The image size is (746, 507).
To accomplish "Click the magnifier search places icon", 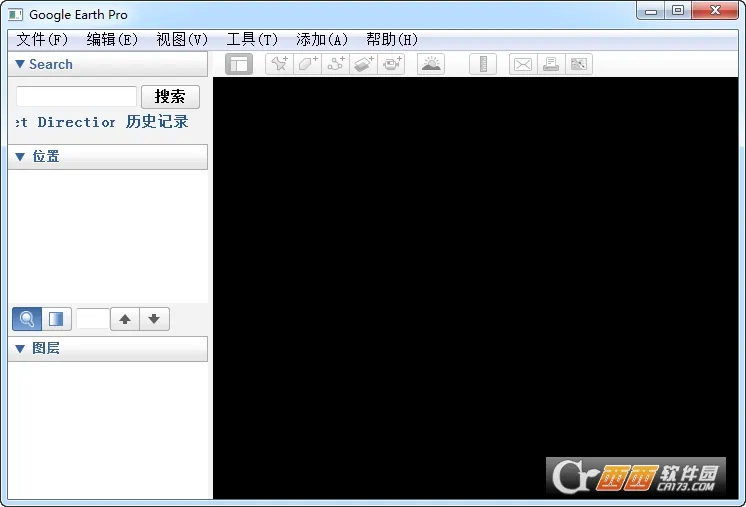I will pyautogui.click(x=27, y=319).
